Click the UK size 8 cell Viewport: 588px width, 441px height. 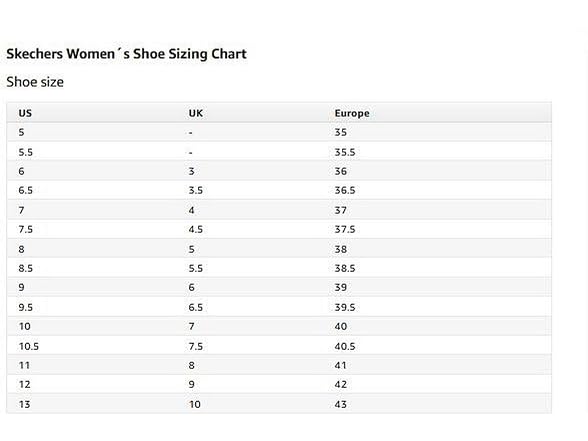[x=192, y=366]
